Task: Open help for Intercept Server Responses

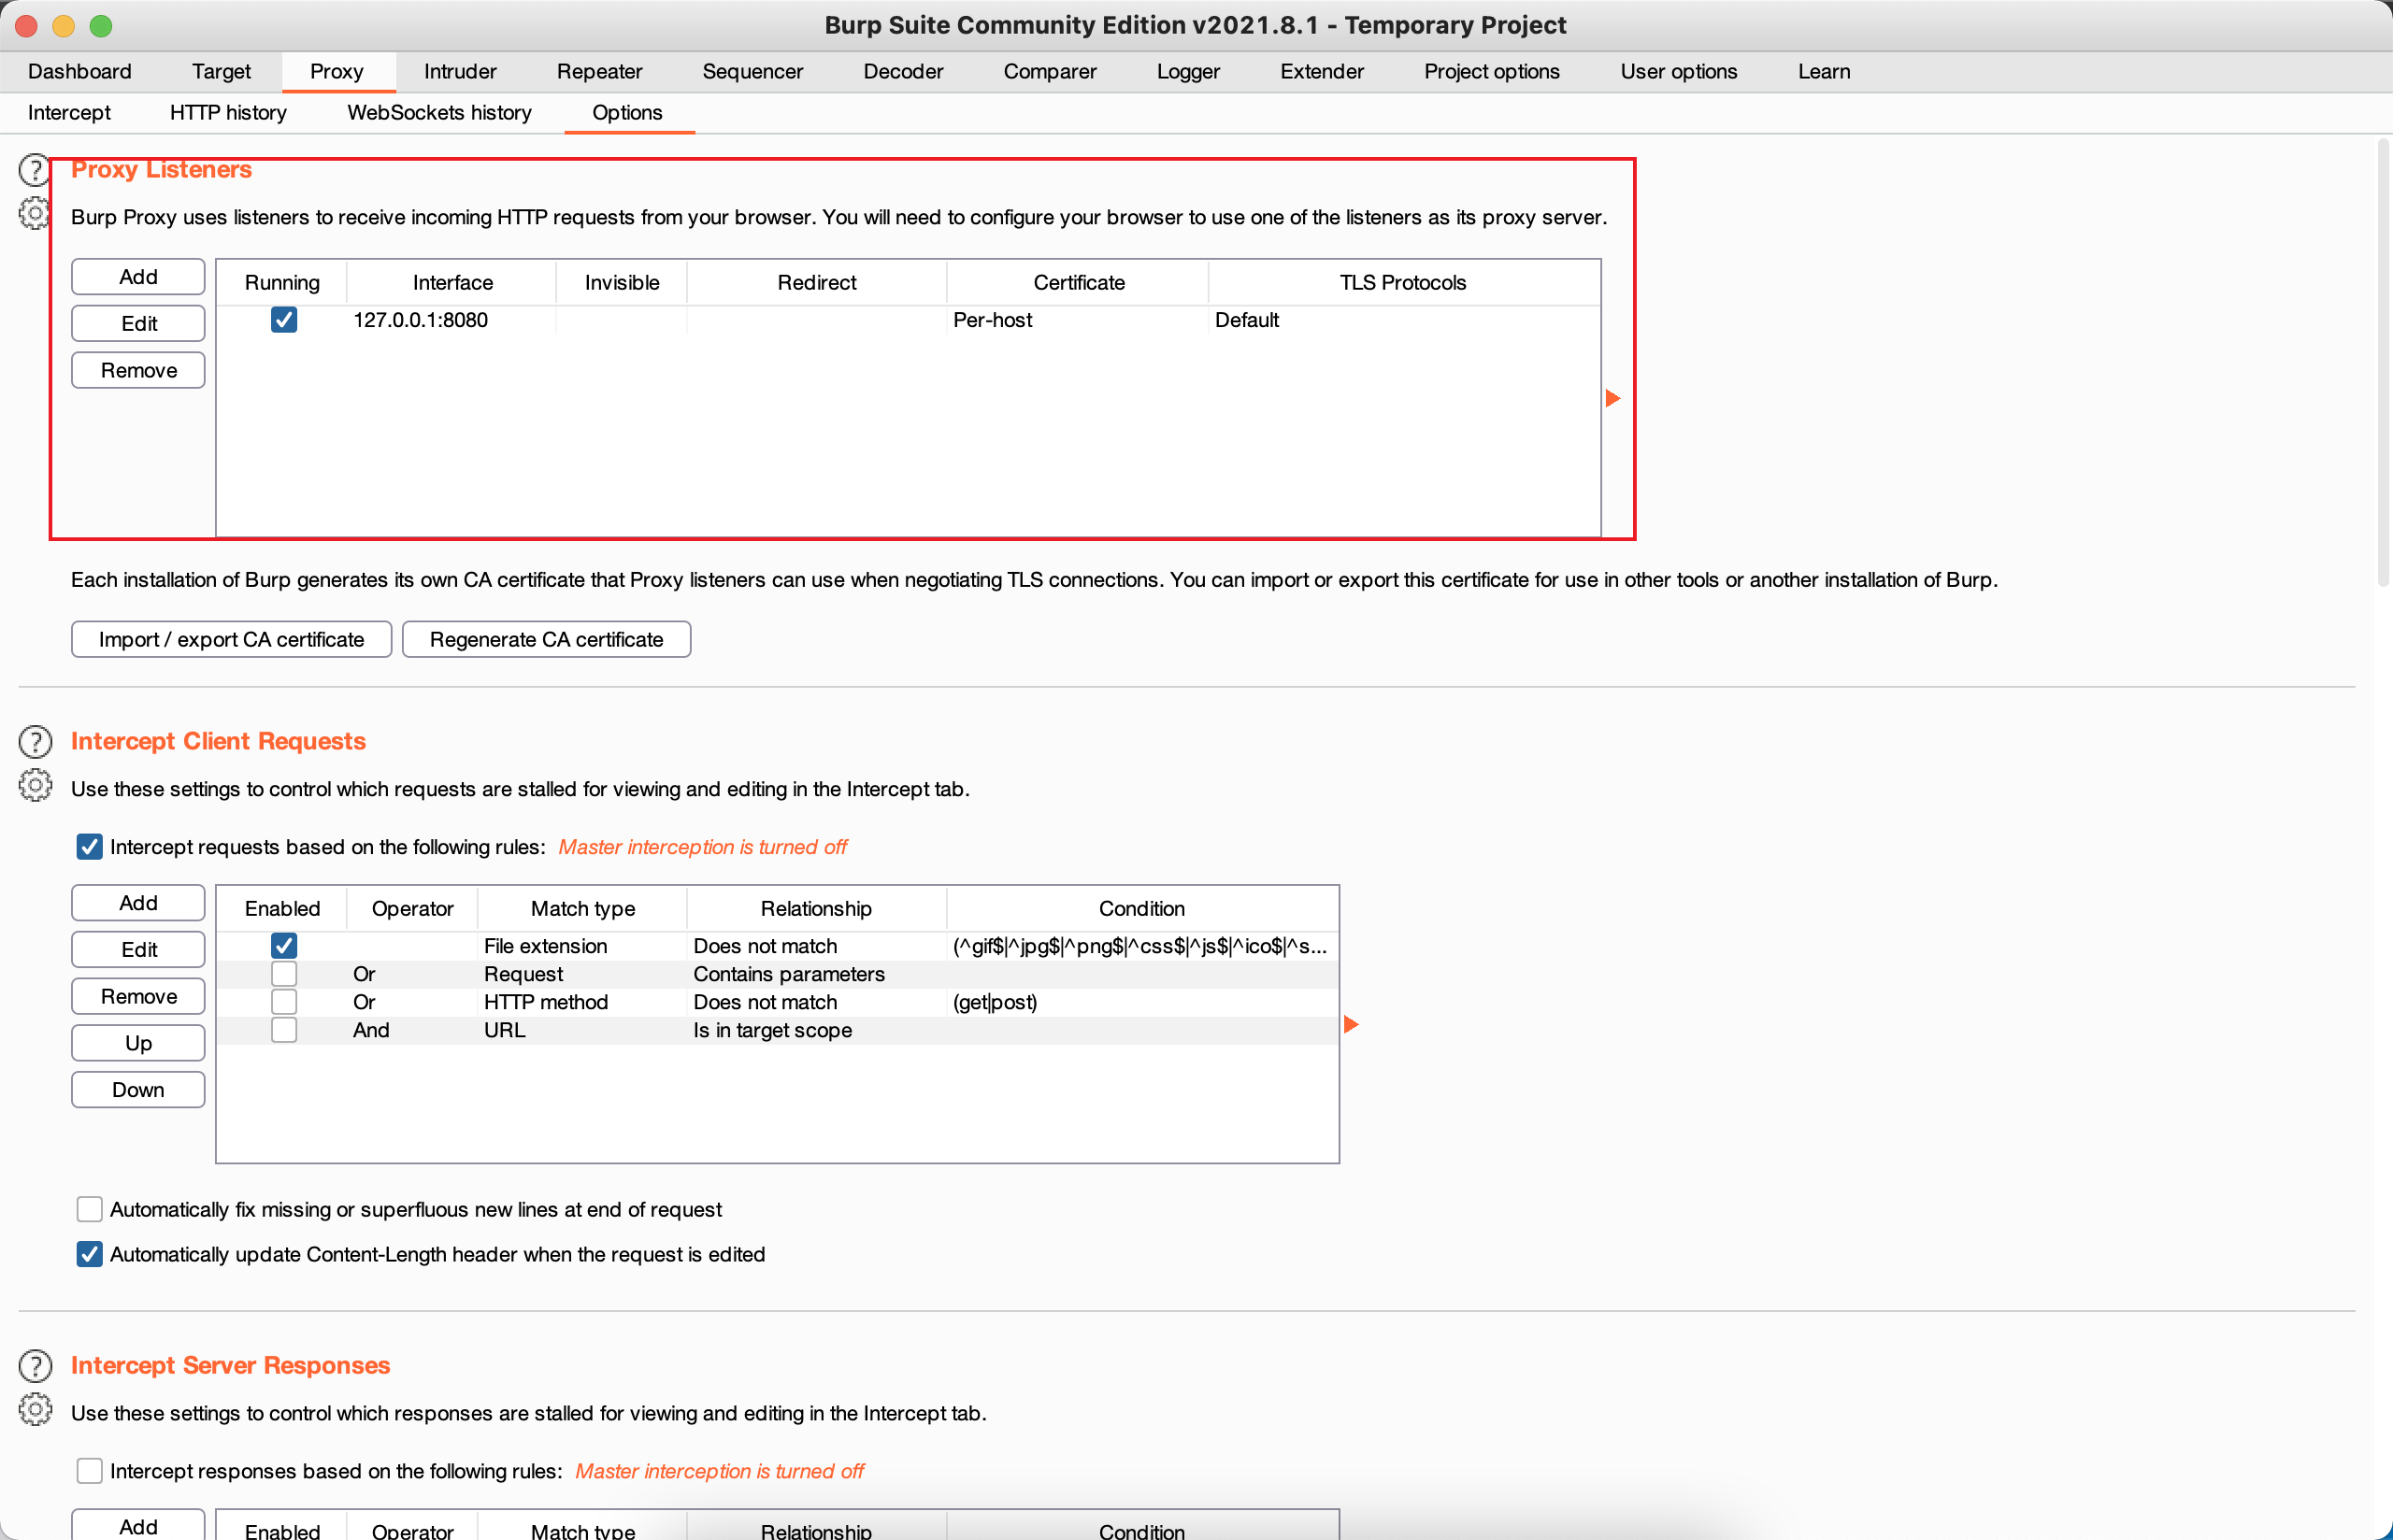Action: (x=35, y=1366)
